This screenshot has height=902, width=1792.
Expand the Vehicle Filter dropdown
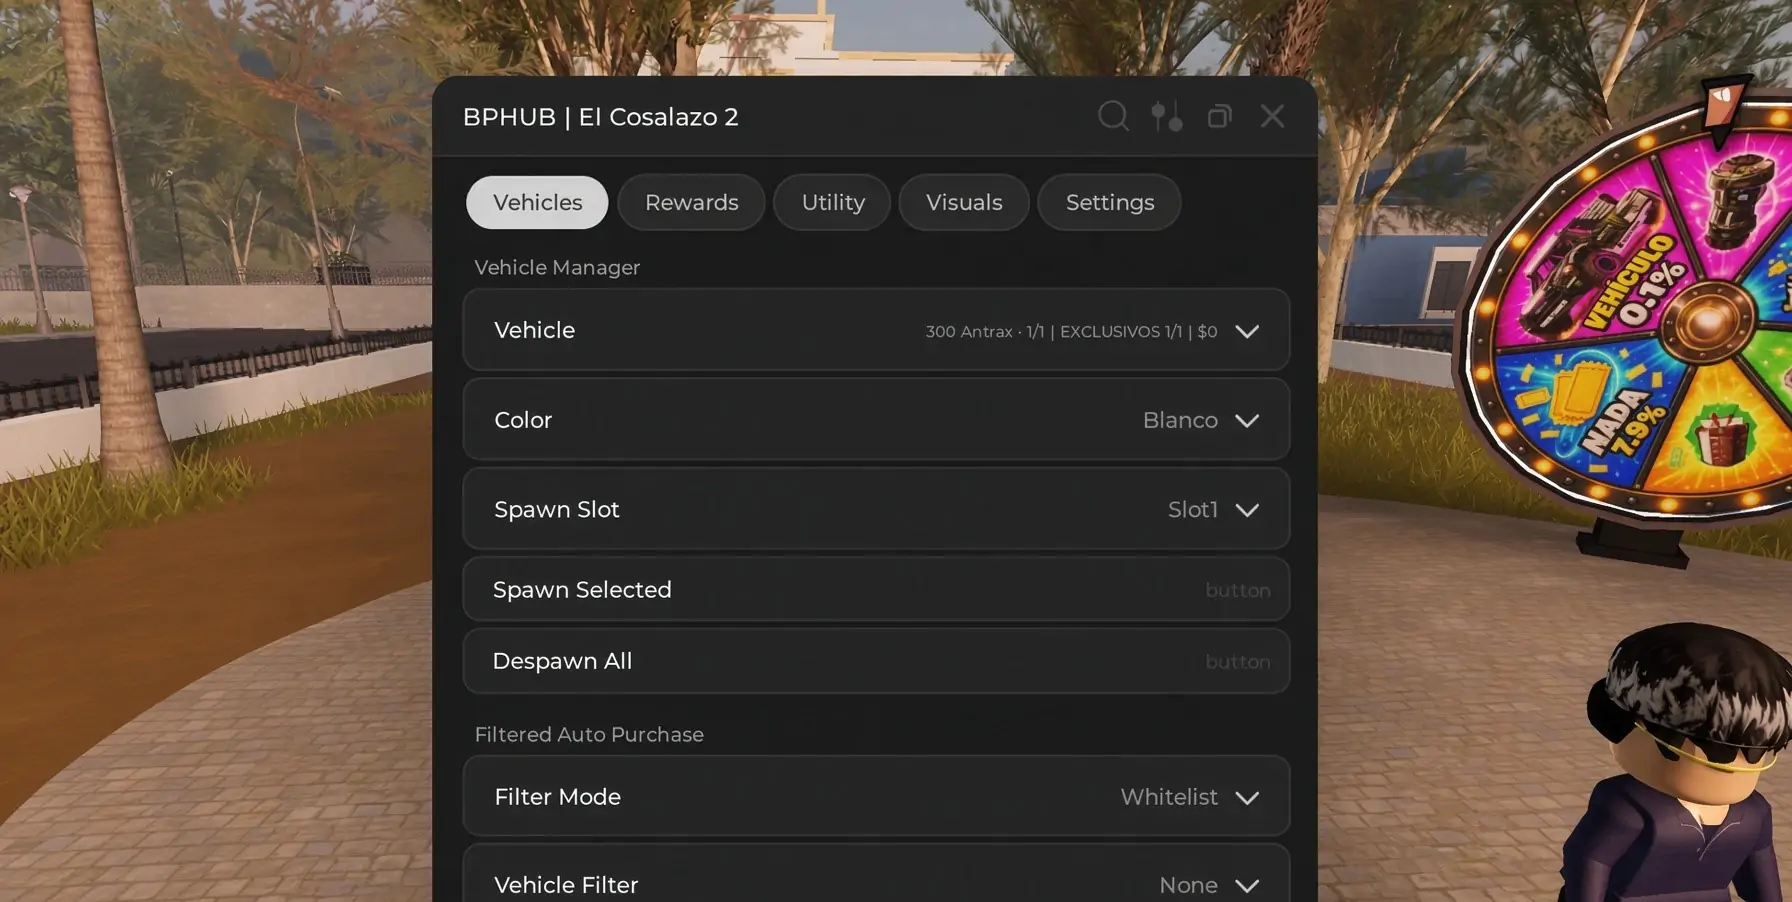tap(876, 874)
